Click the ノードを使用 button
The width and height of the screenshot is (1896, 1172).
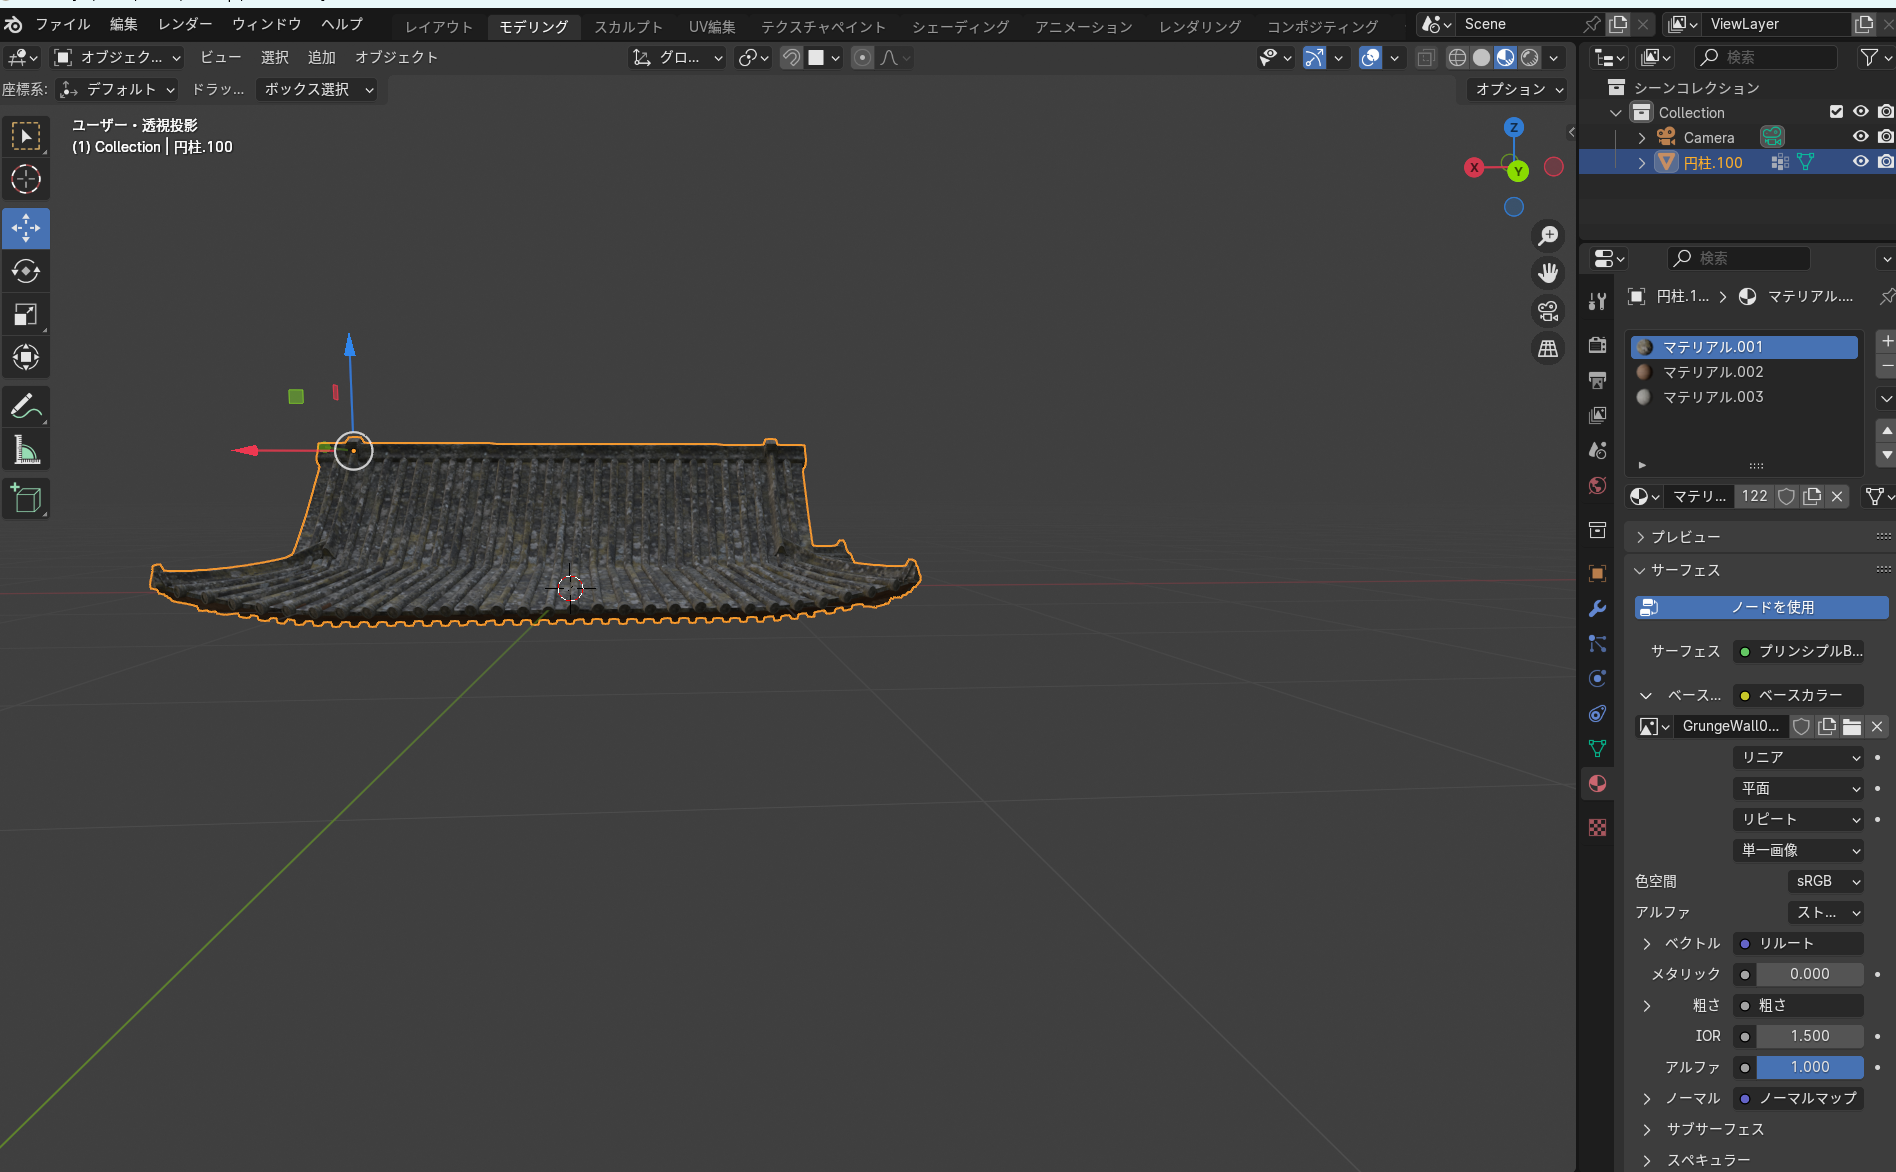pos(1761,607)
